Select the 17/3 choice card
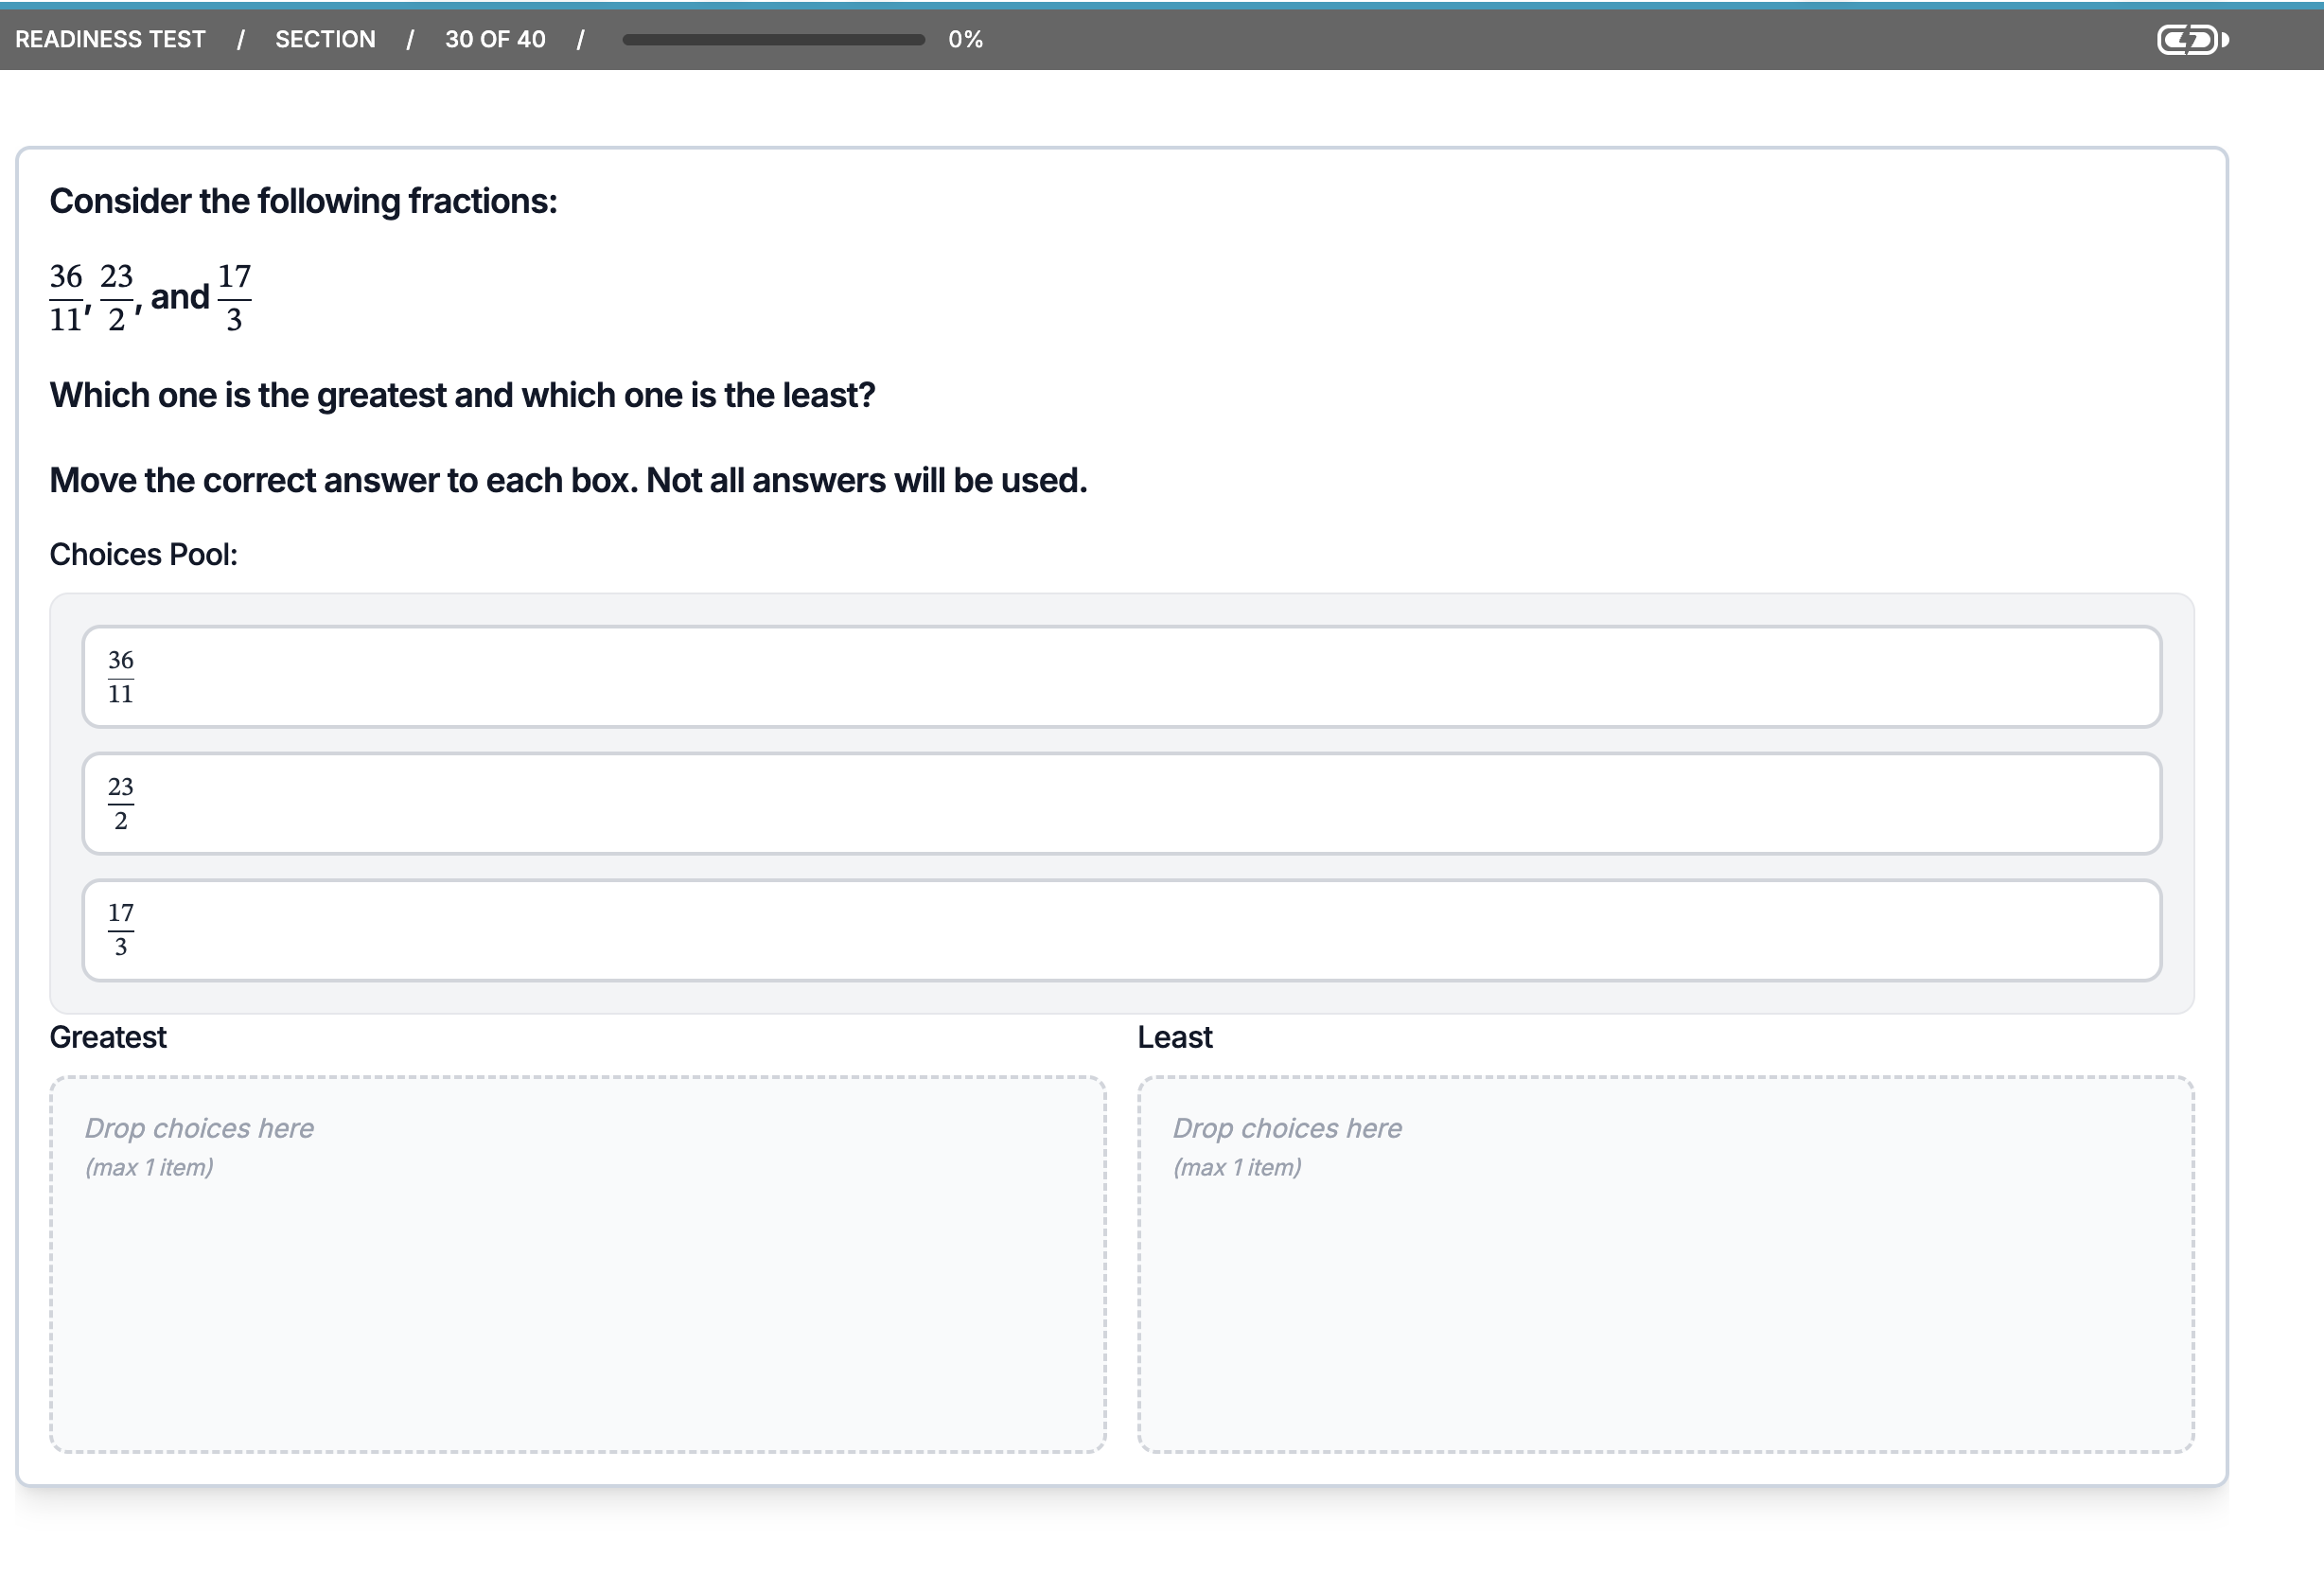This screenshot has height=1575, width=2324. point(1121,930)
